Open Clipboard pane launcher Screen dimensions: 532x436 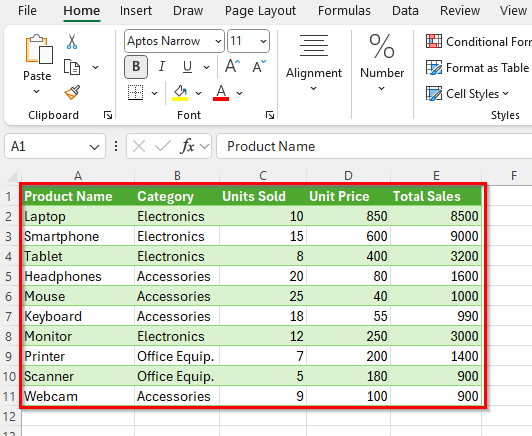[108, 115]
